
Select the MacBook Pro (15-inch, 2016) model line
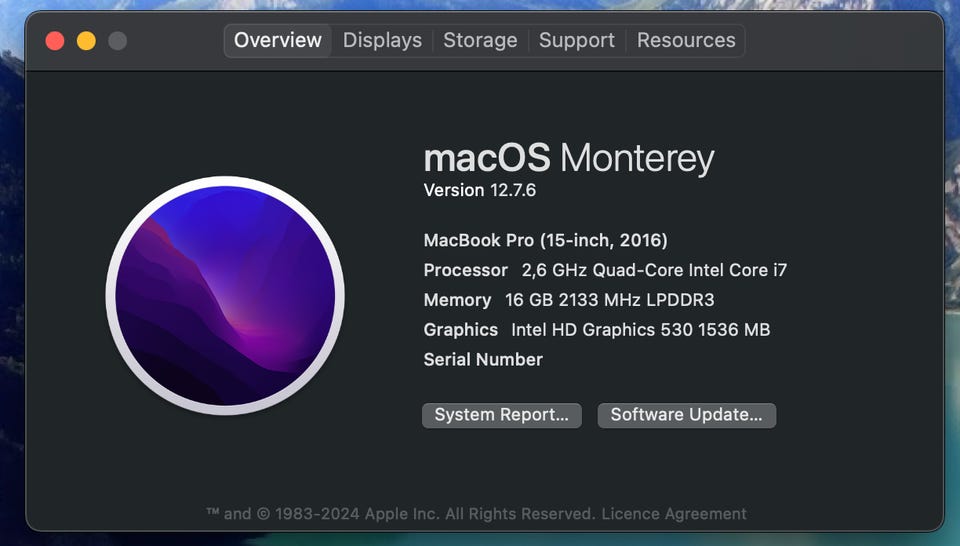[545, 240]
